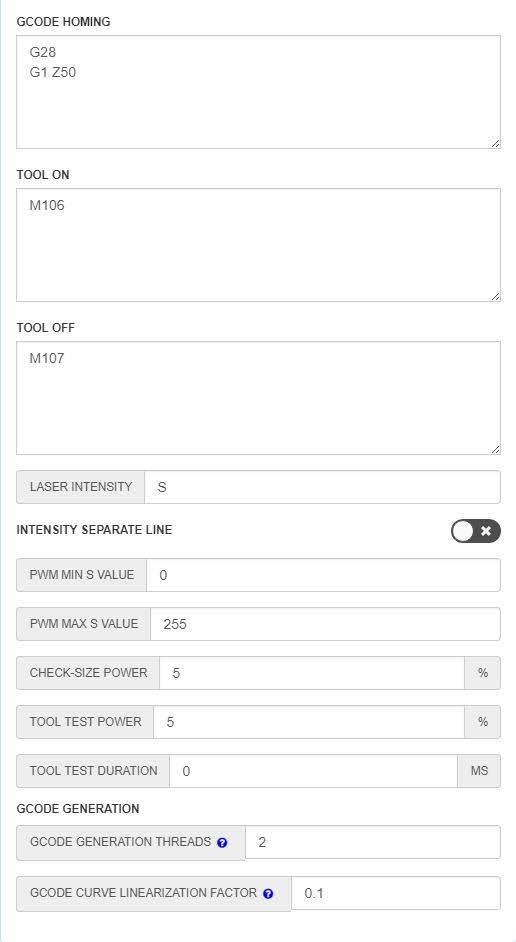Click the resize grip of Tool On textarea
The height and width of the screenshot is (942, 516).
click(x=495, y=296)
